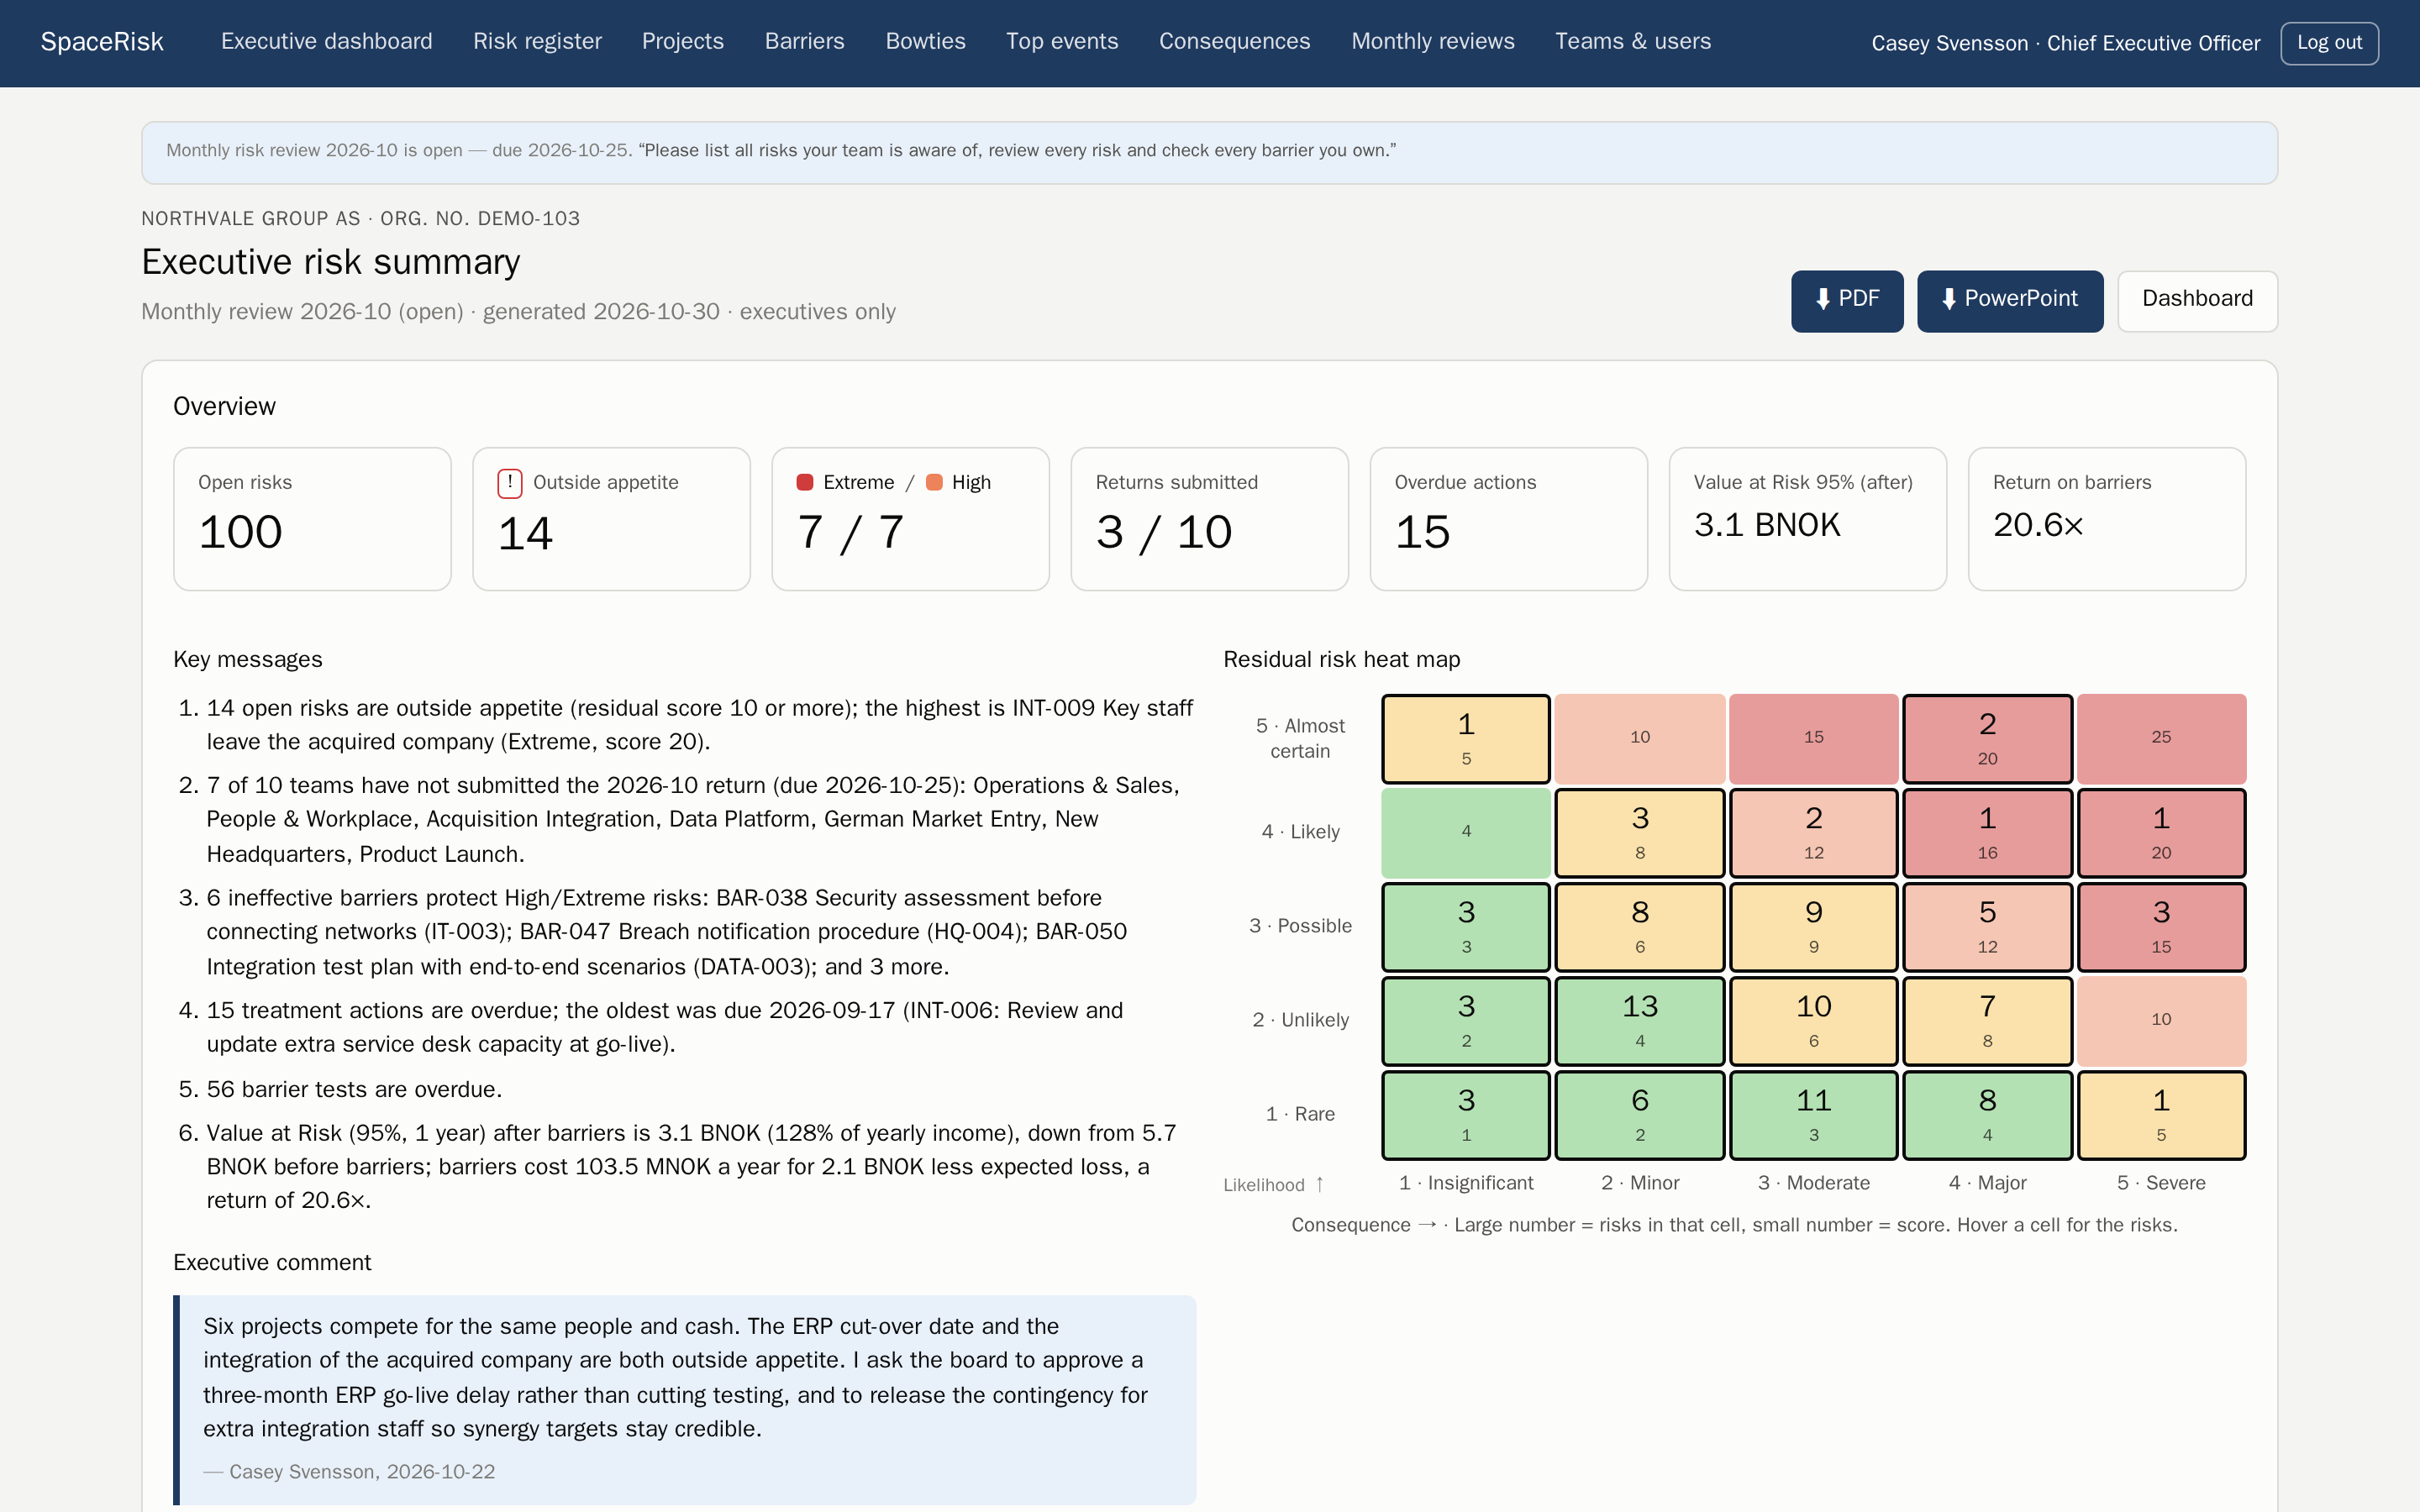This screenshot has height=1512, width=2420.
Task: Click key message about 56 barrier tests overdue
Action: [354, 1089]
